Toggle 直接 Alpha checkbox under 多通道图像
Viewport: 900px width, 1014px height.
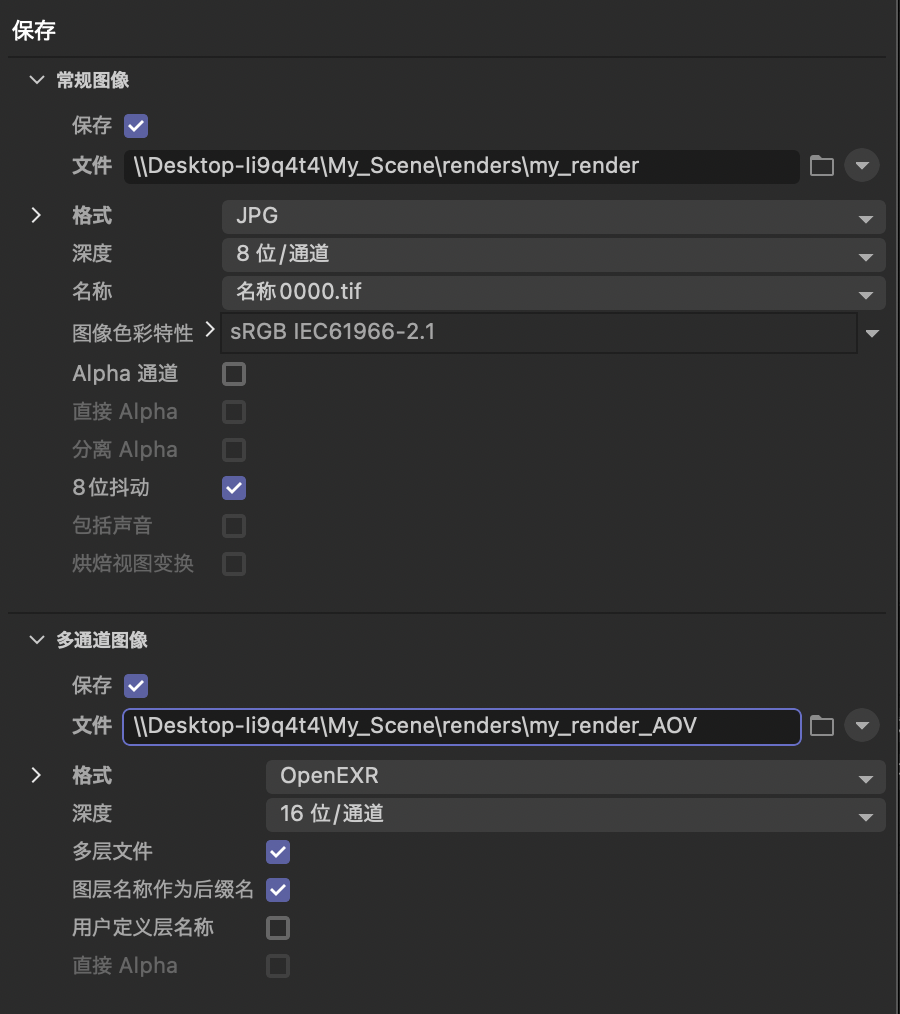(x=278, y=966)
